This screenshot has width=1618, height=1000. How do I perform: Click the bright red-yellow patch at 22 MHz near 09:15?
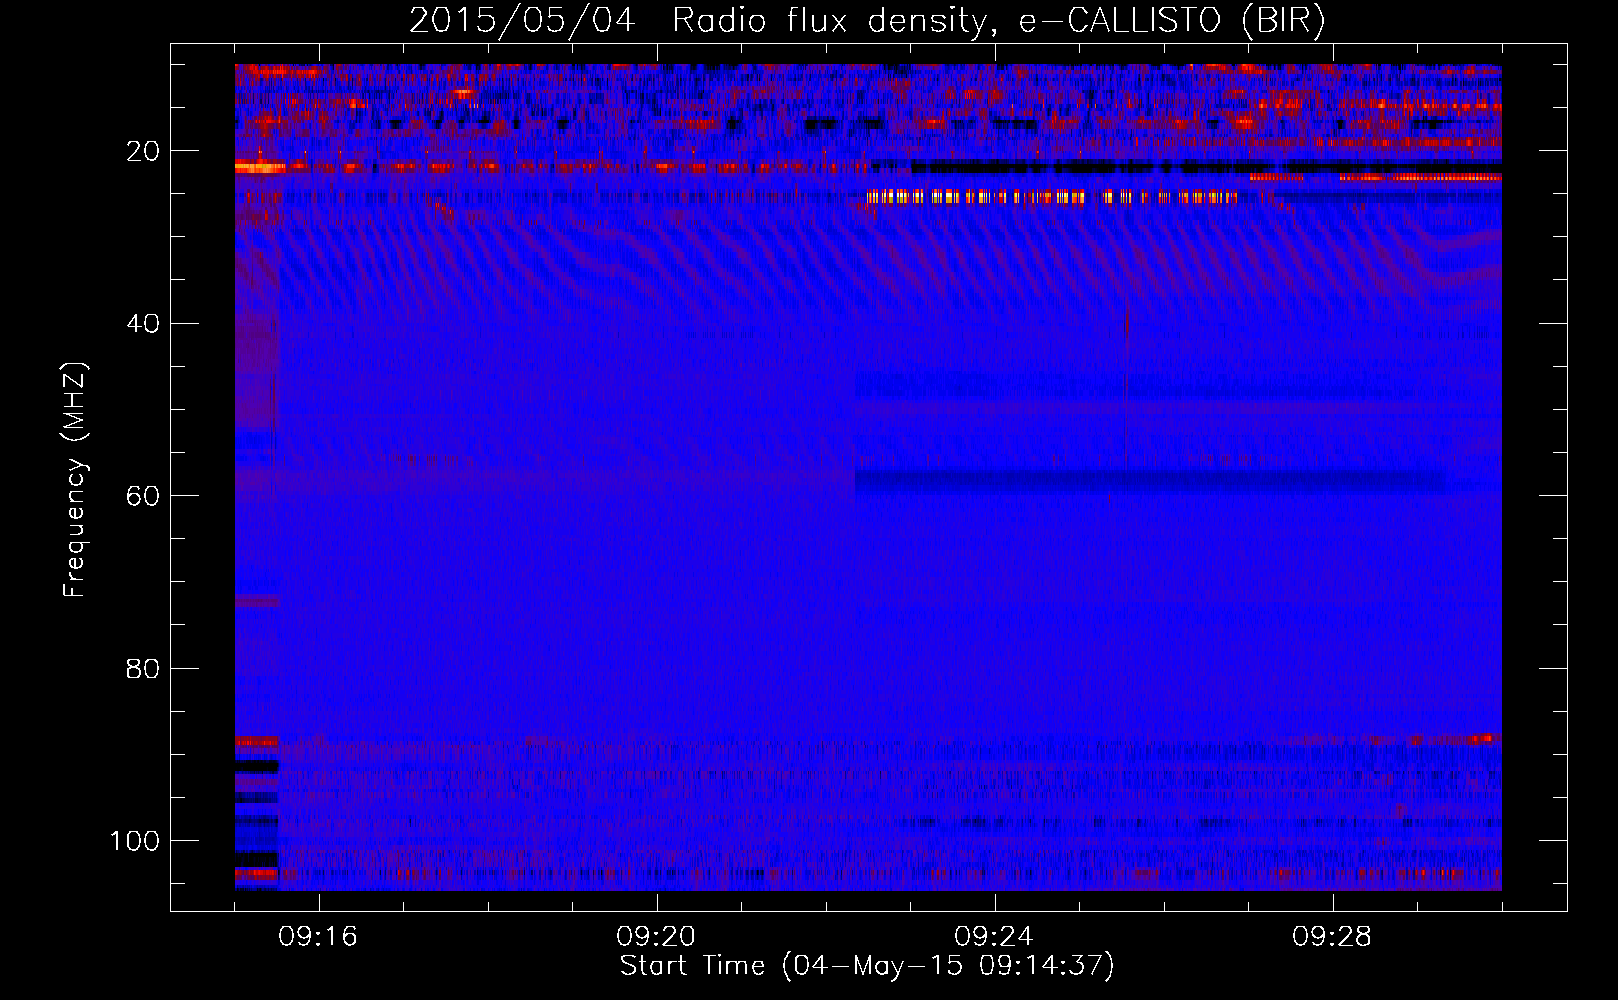260,168
